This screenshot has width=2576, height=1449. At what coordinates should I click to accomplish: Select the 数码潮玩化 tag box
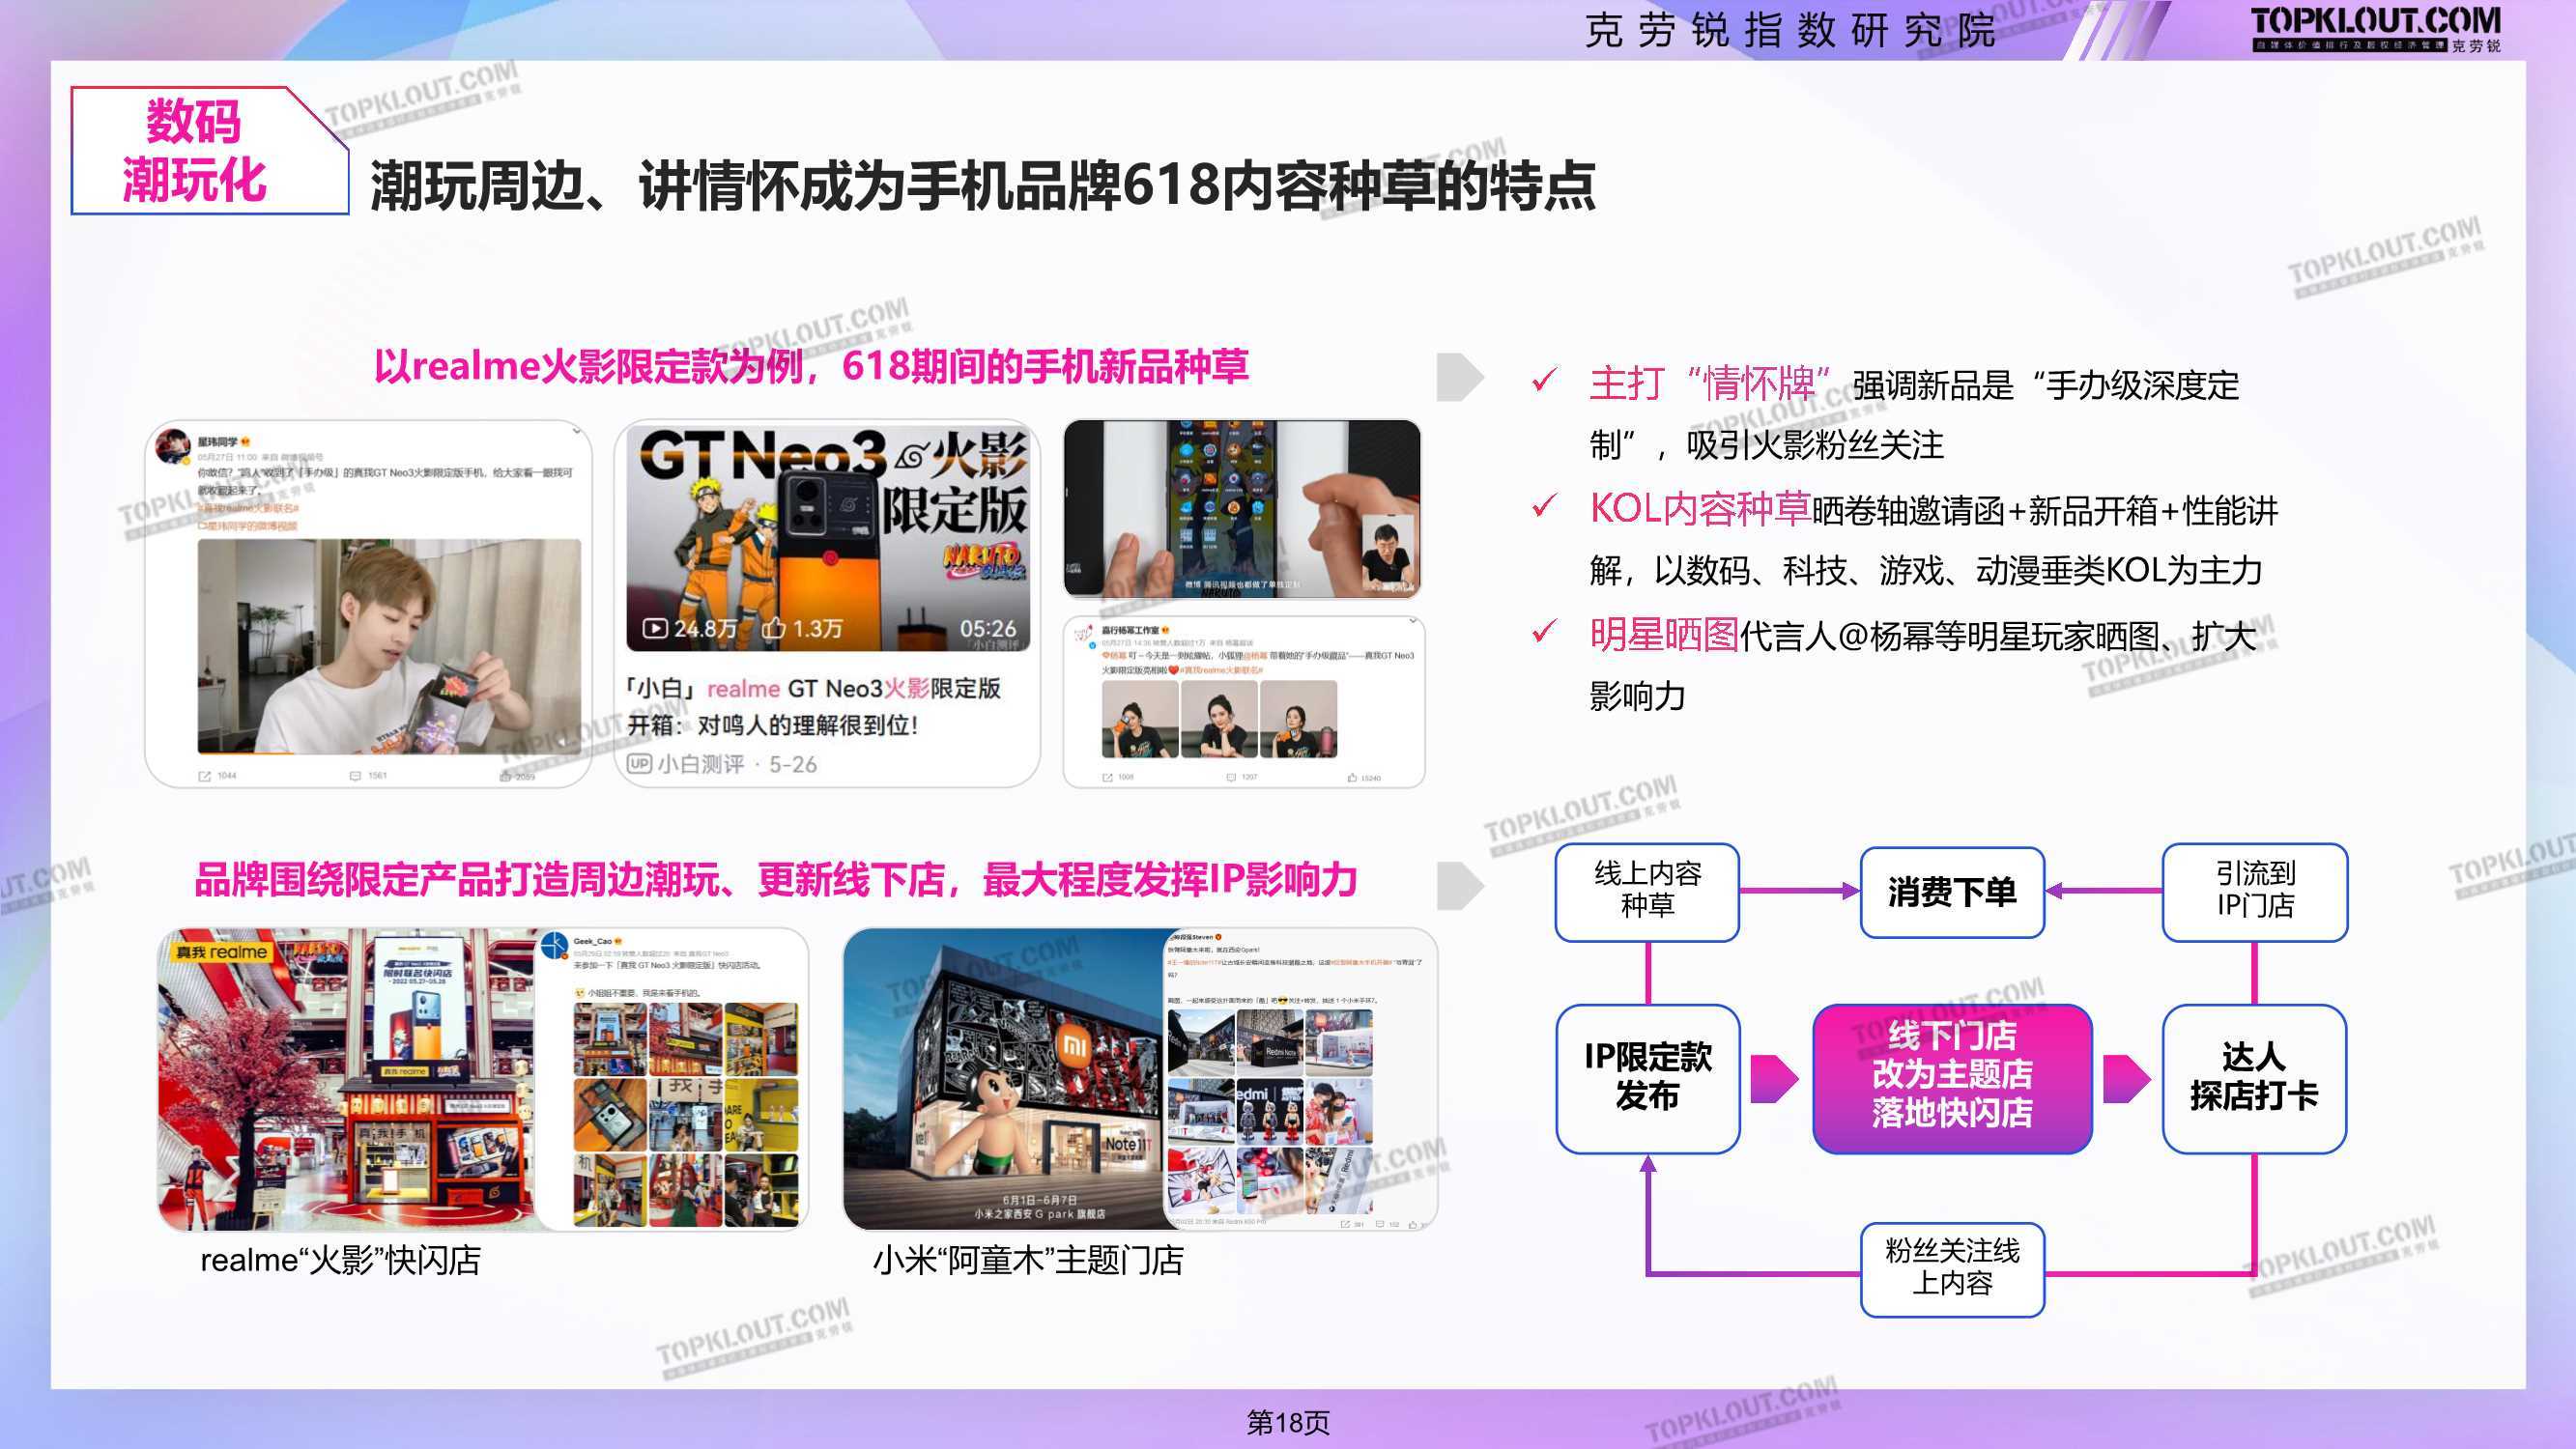click(209, 150)
